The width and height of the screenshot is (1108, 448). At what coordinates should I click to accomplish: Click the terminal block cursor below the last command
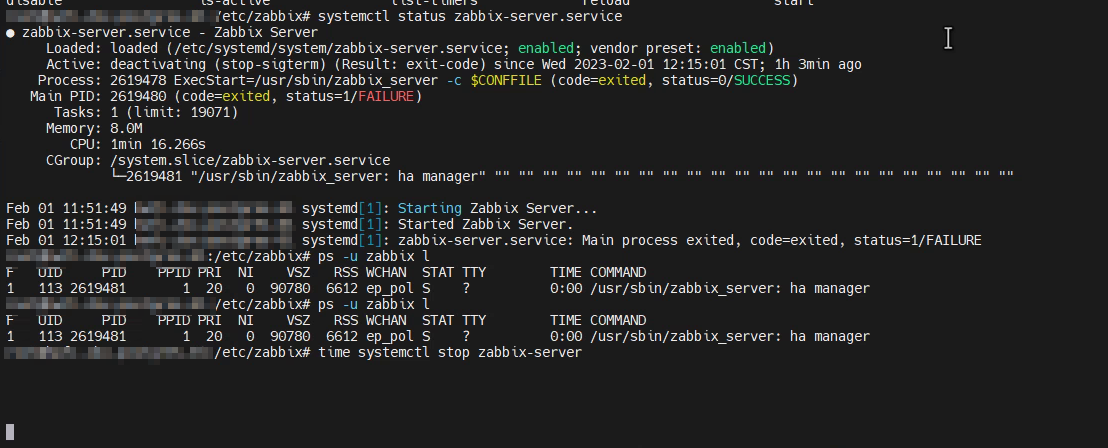pos(10,432)
